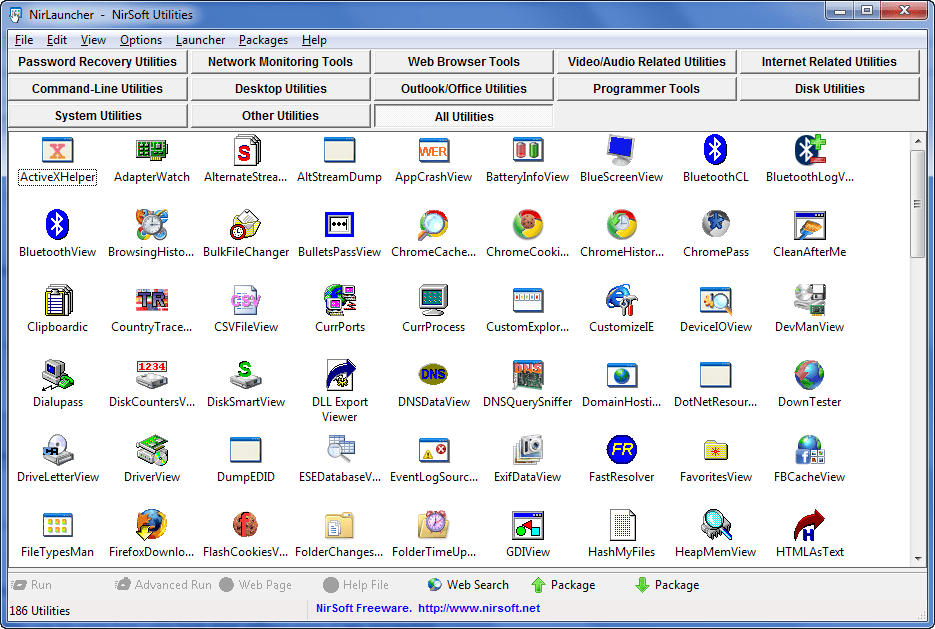Switch to Programmer Tools tab

pos(646,89)
